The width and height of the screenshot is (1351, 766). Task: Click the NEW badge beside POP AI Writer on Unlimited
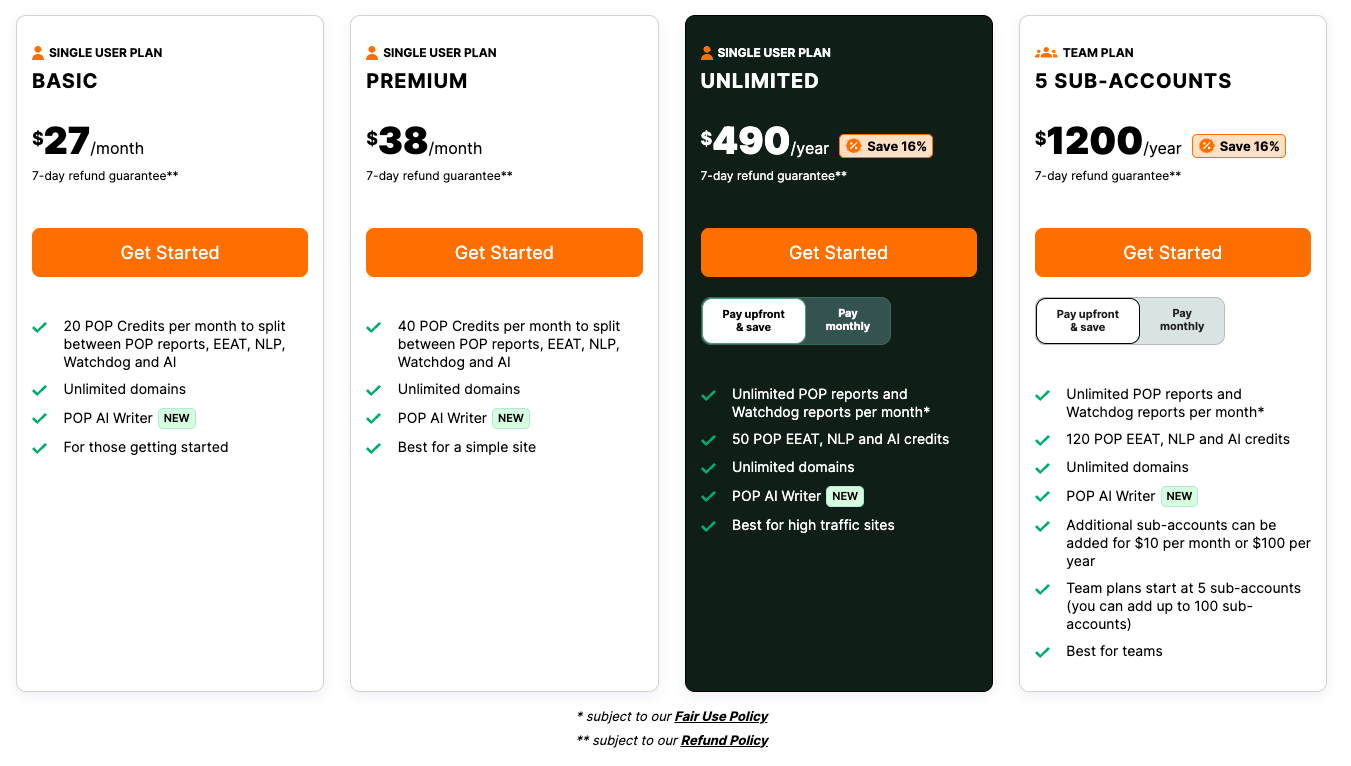[845, 496]
